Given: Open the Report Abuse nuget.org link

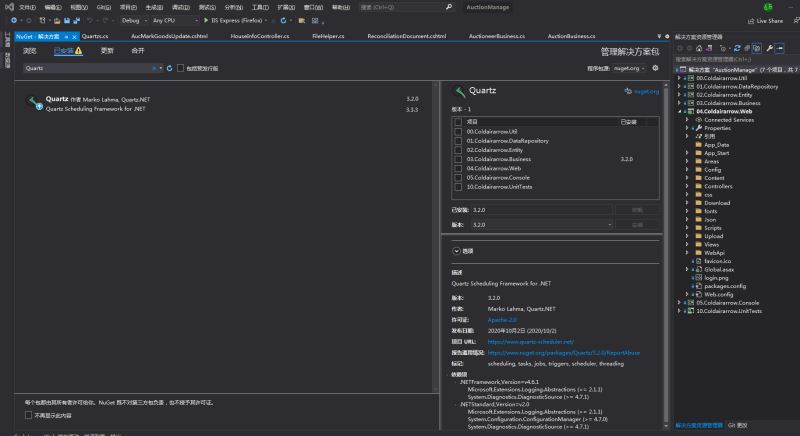Looking at the screenshot, I should [x=564, y=352].
